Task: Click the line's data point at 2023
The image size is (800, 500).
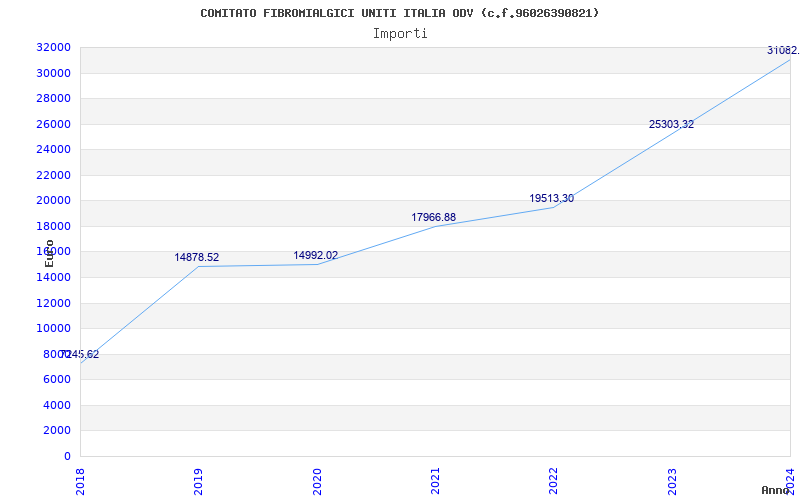Action: pyautogui.click(x=672, y=133)
